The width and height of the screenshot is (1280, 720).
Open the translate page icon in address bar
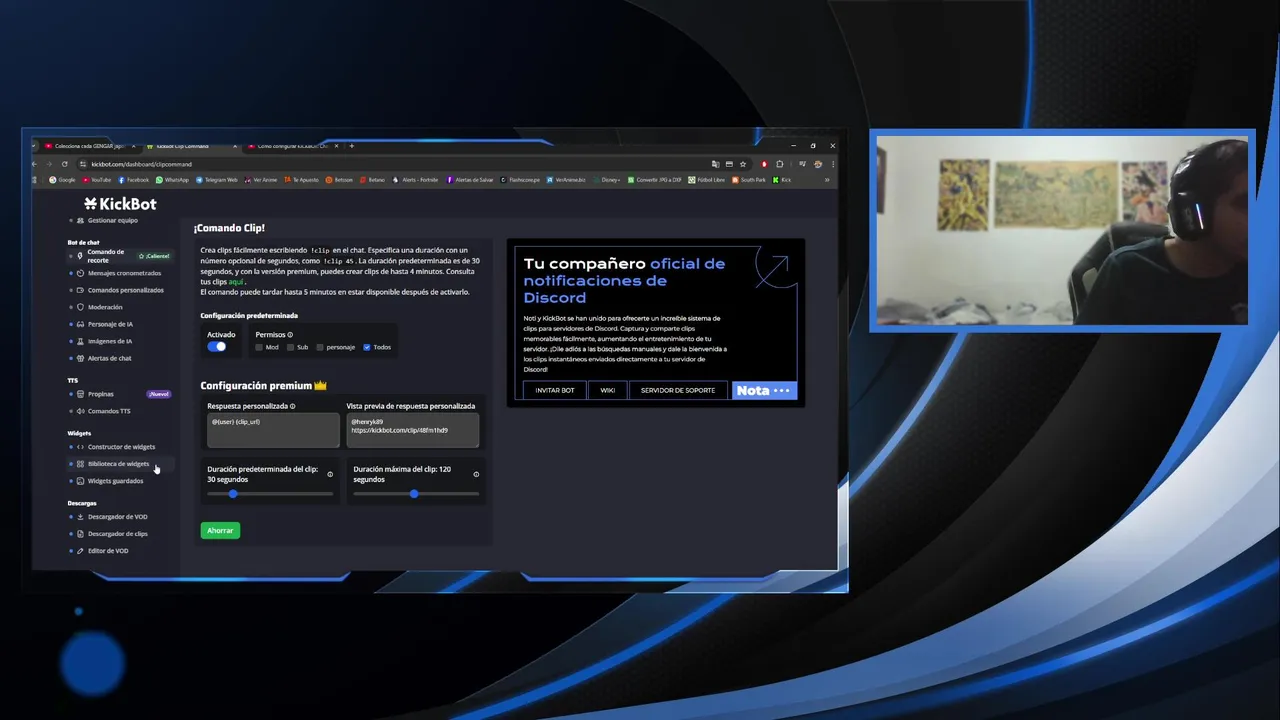tap(715, 164)
